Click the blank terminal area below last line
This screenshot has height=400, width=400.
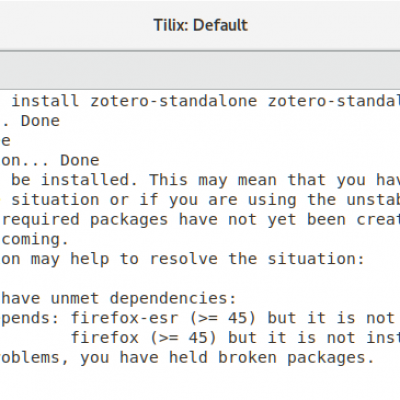click(x=200, y=383)
